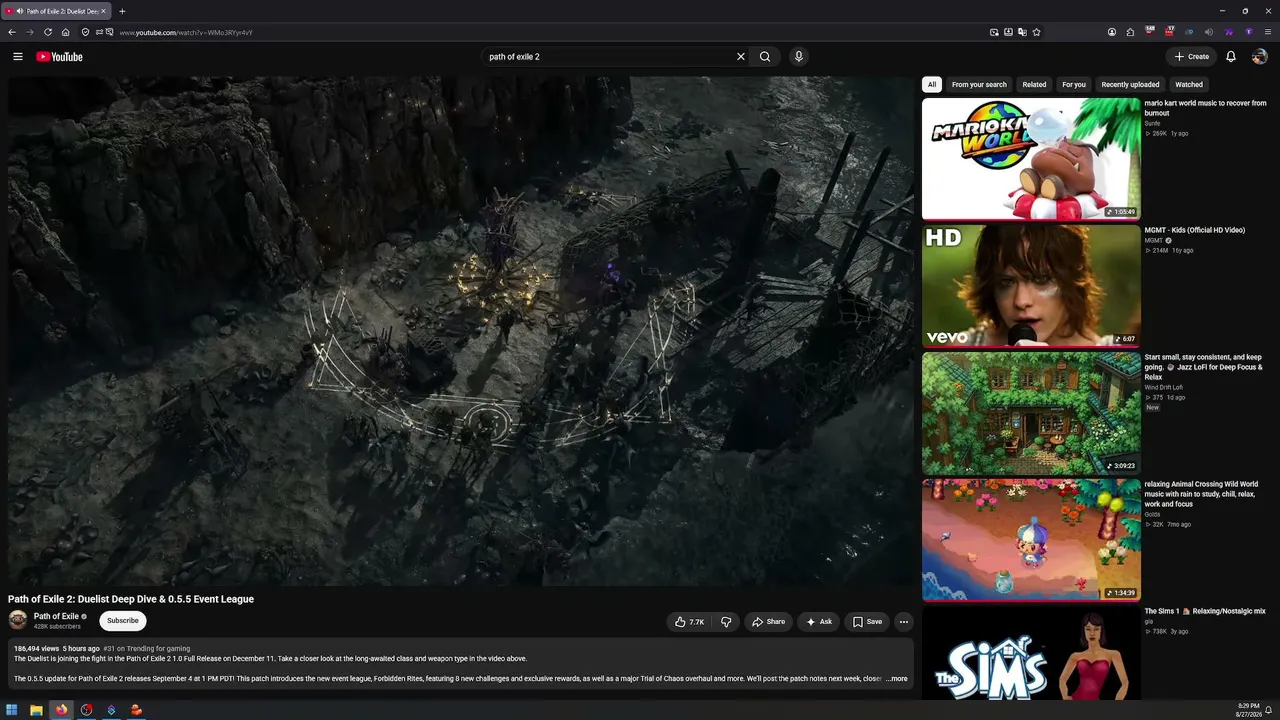
Task: Open the gray speaker extension icon
Action: [1209, 32]
